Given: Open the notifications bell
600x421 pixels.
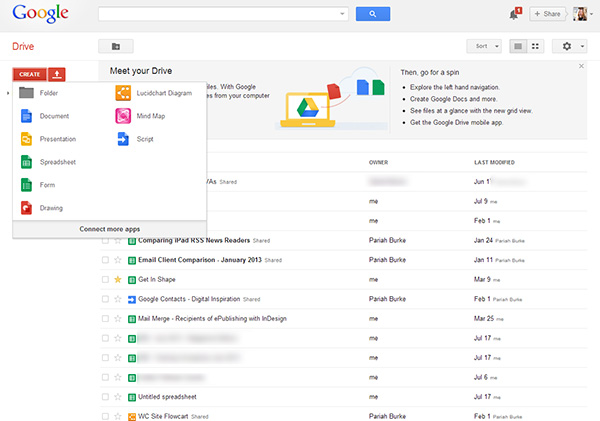Looking at the screenshot, I should (514, 14).
